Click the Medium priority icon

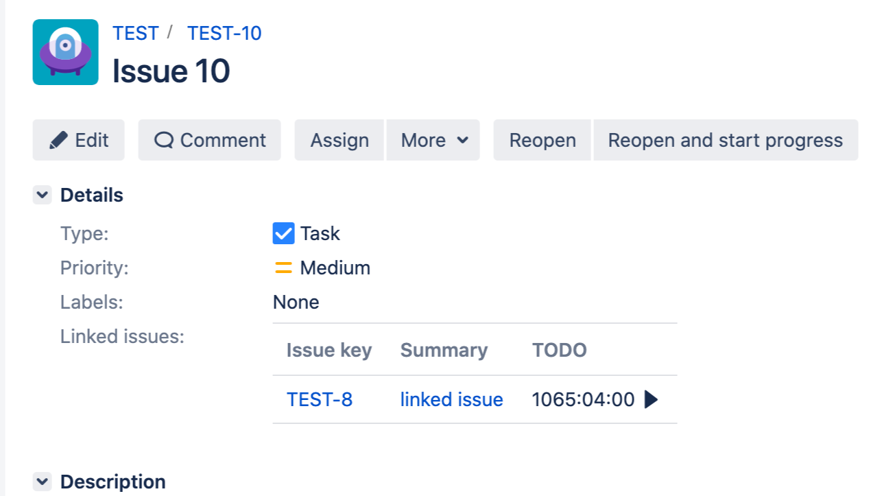[x=283, y=268]
